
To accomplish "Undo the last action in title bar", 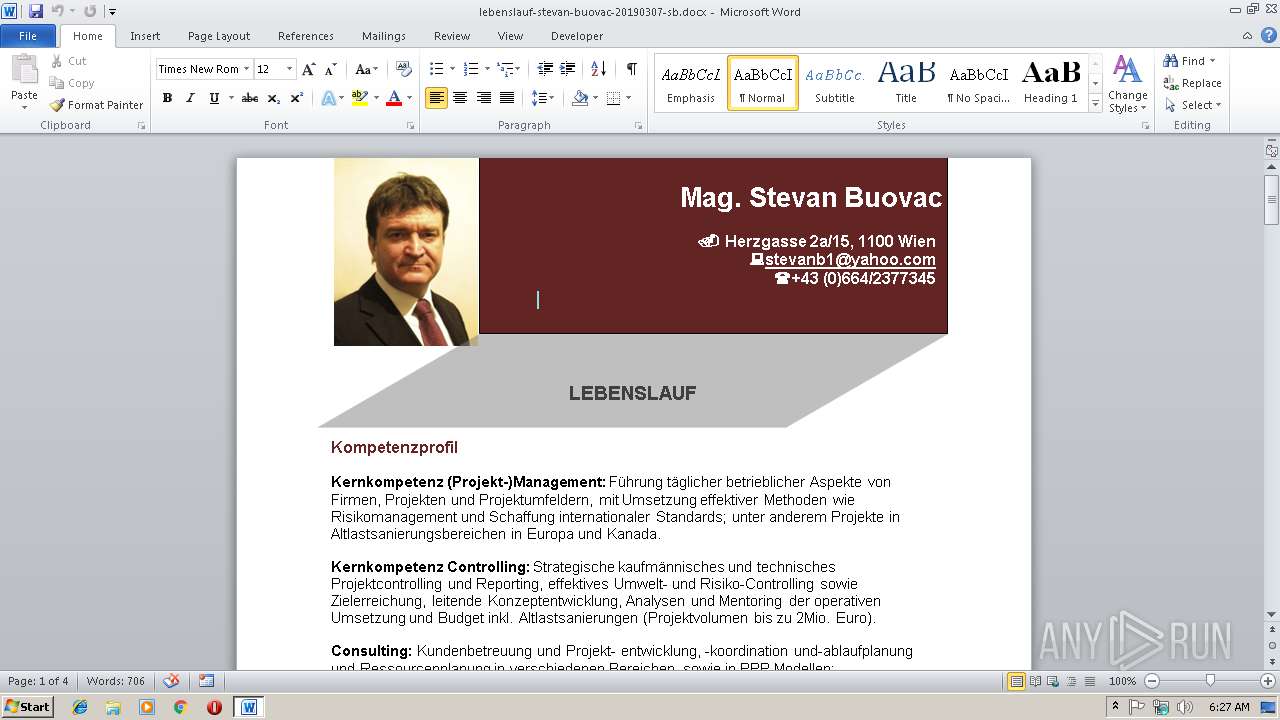I will coord(58,11).
